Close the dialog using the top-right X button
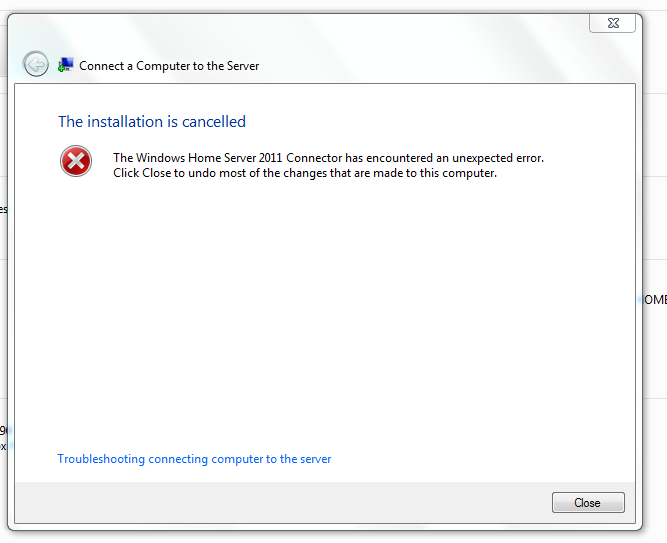Image resolution: width=667 pixels, height=543 pixels. coord(612,23)
